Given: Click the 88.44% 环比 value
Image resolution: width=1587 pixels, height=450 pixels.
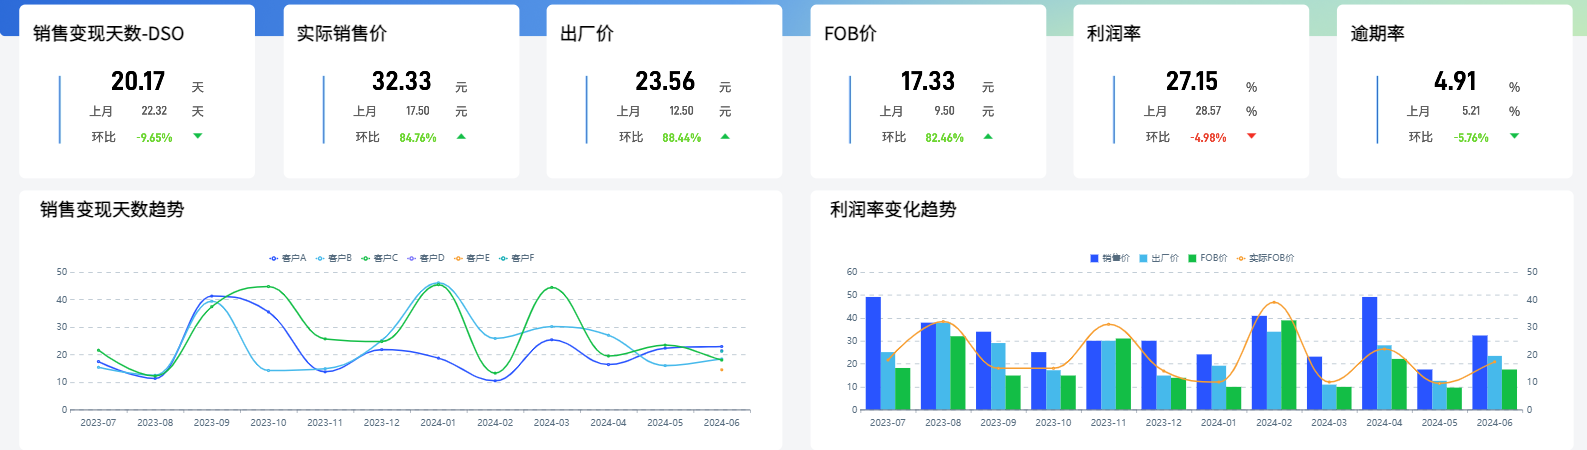Looking at the screenshot, I should 682,138.
